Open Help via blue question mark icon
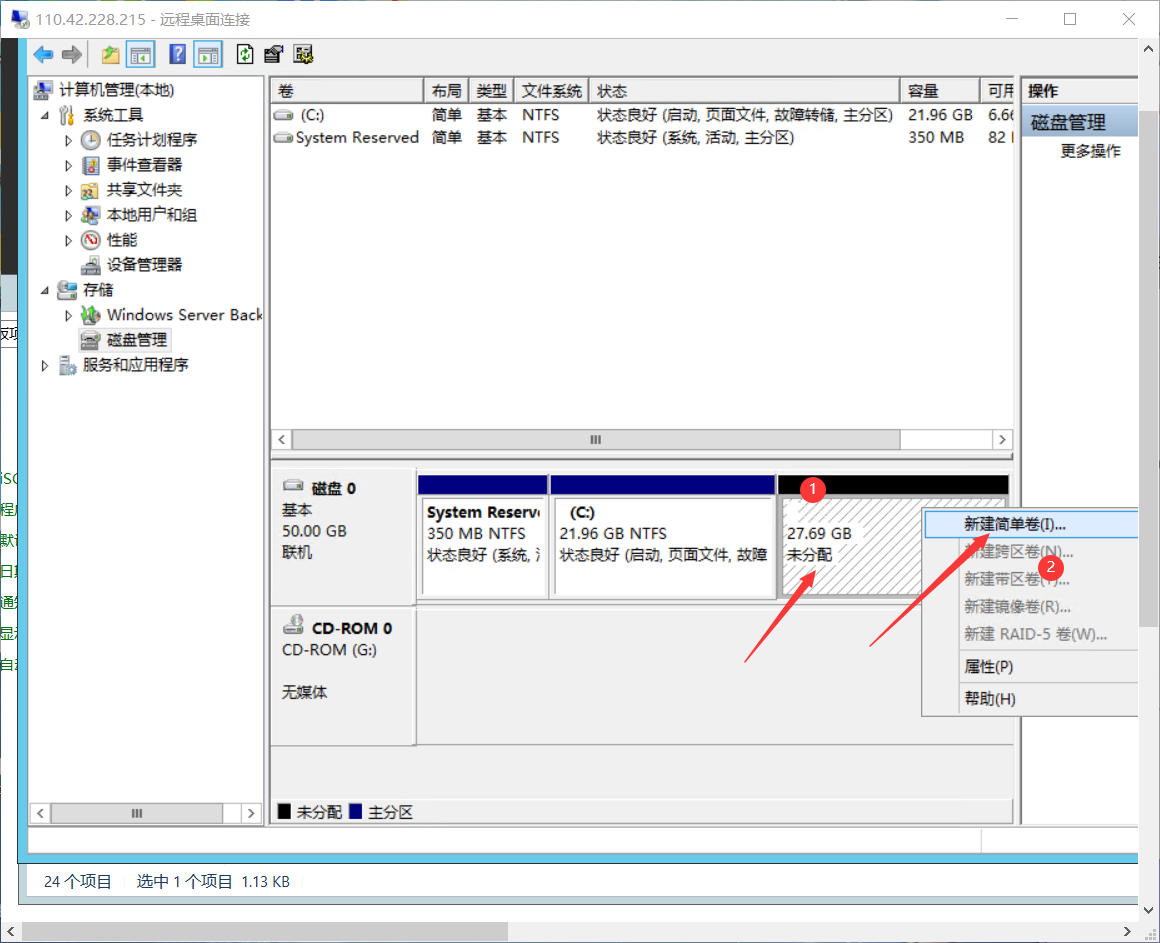Screen dimensions: 1160x943 click(x=178, y=55)
